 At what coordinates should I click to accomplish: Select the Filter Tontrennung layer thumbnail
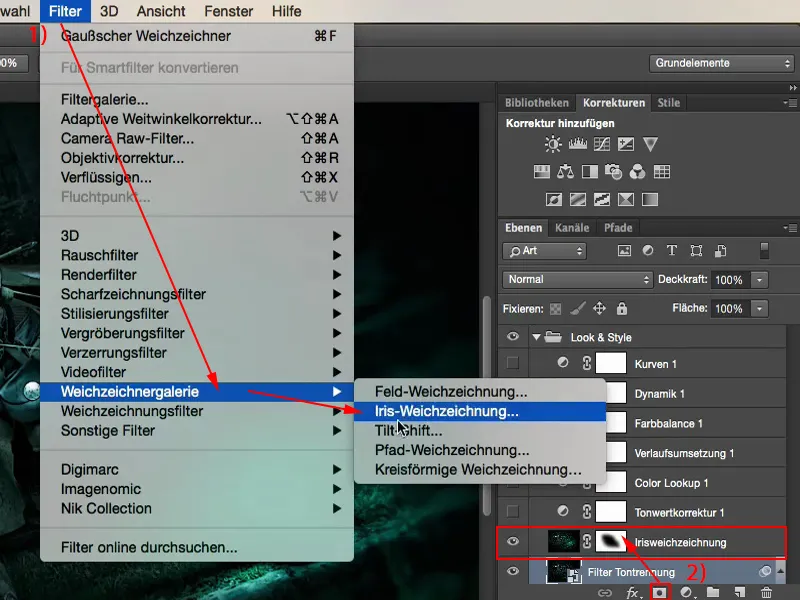coord(564,571)
